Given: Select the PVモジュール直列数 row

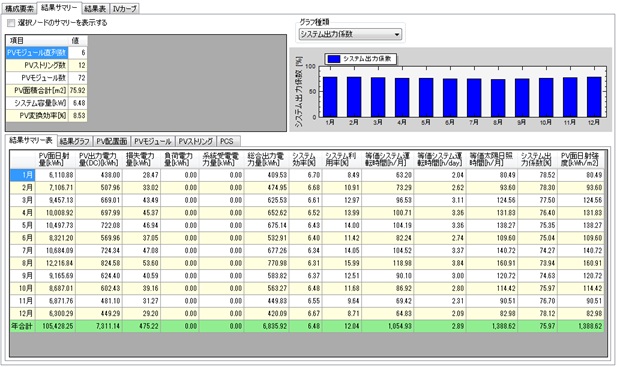Looking at the screenshot, I should [x=46, y=53].
